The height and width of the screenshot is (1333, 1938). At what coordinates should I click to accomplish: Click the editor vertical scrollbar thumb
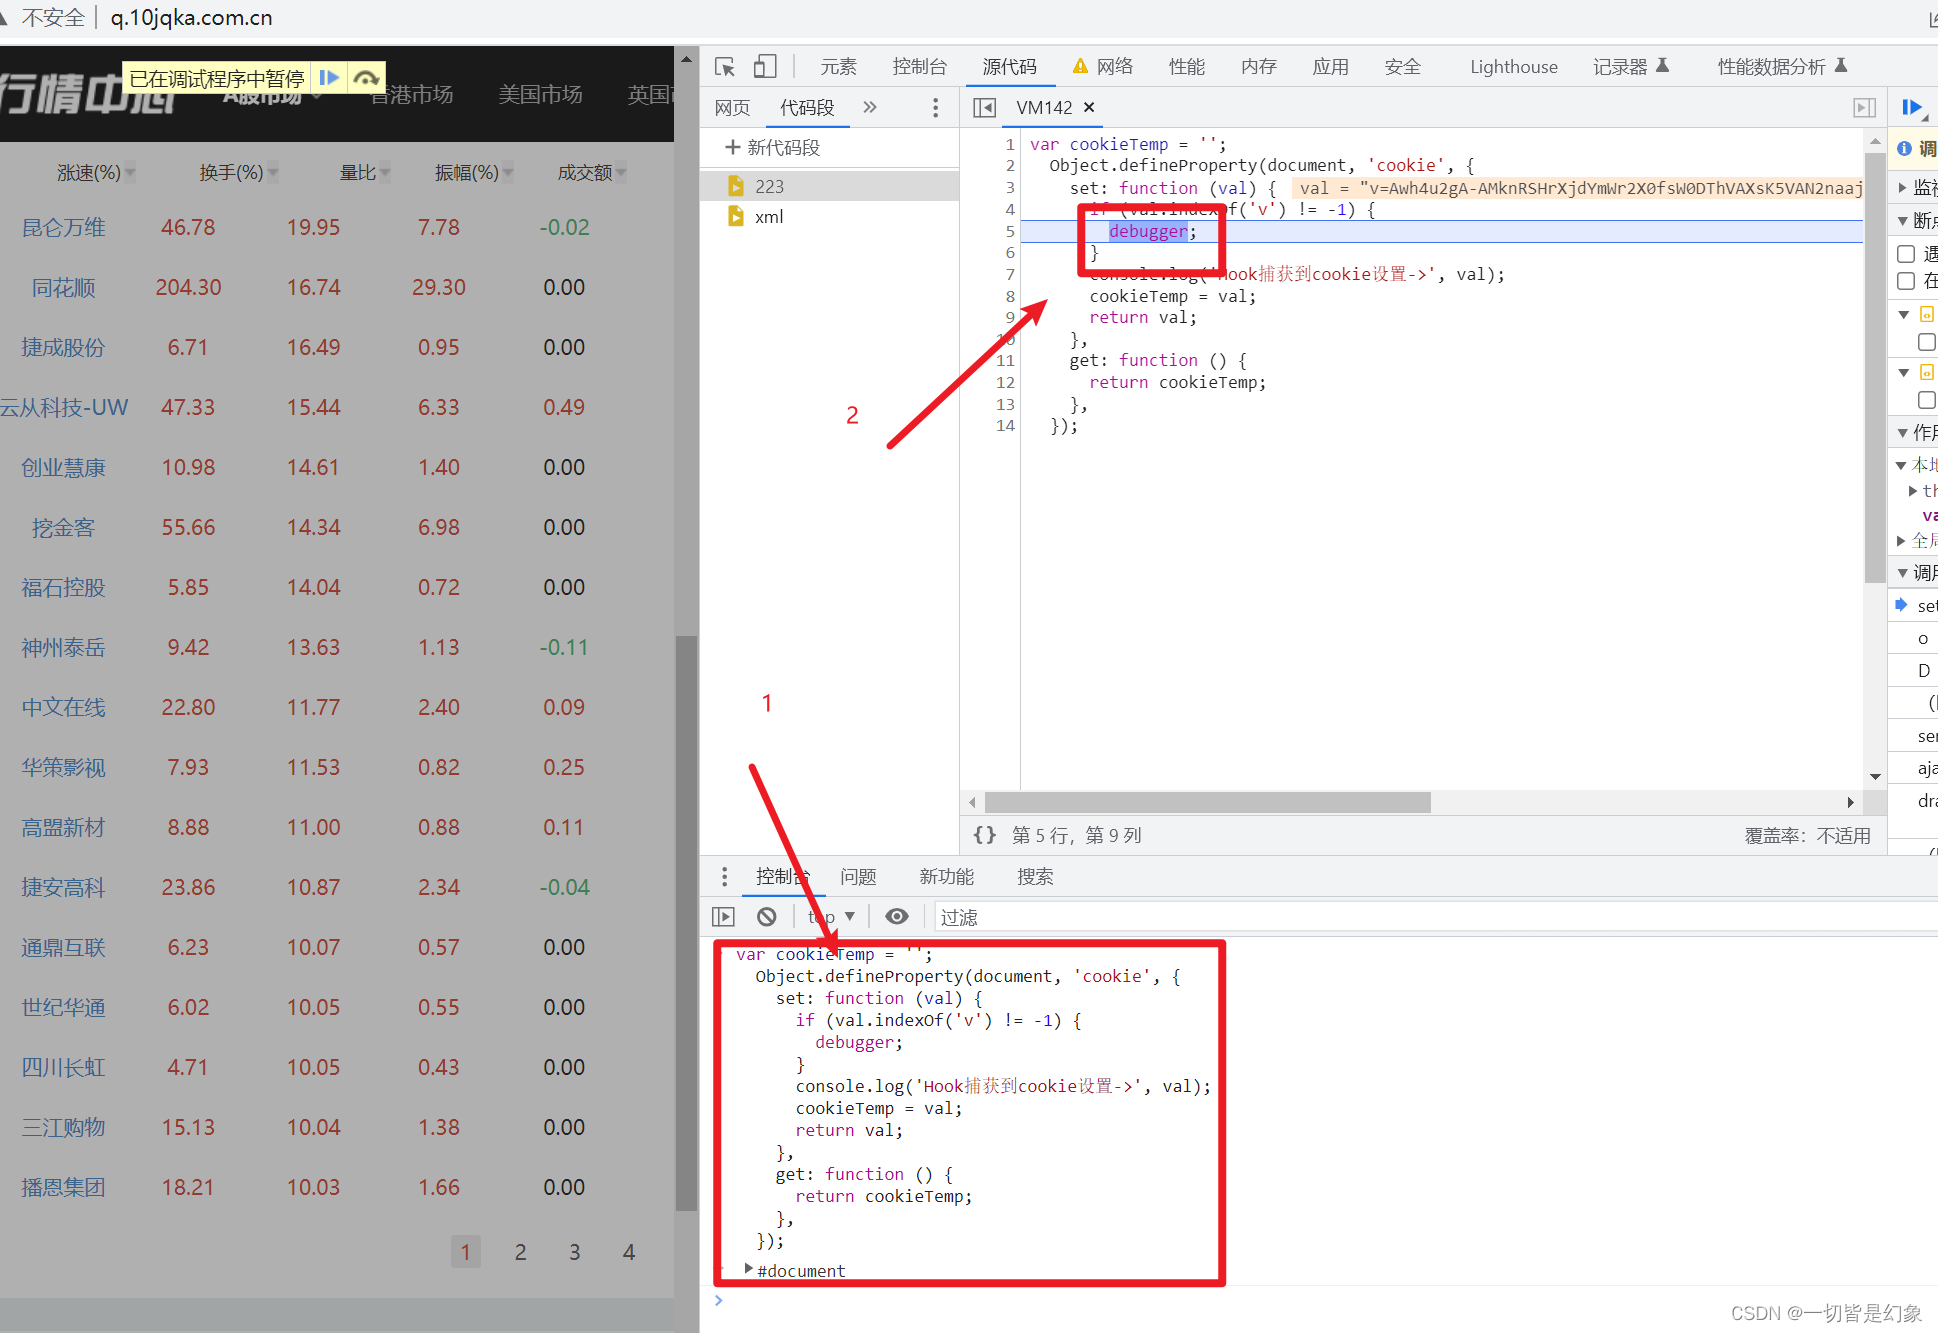(1875, 367)
